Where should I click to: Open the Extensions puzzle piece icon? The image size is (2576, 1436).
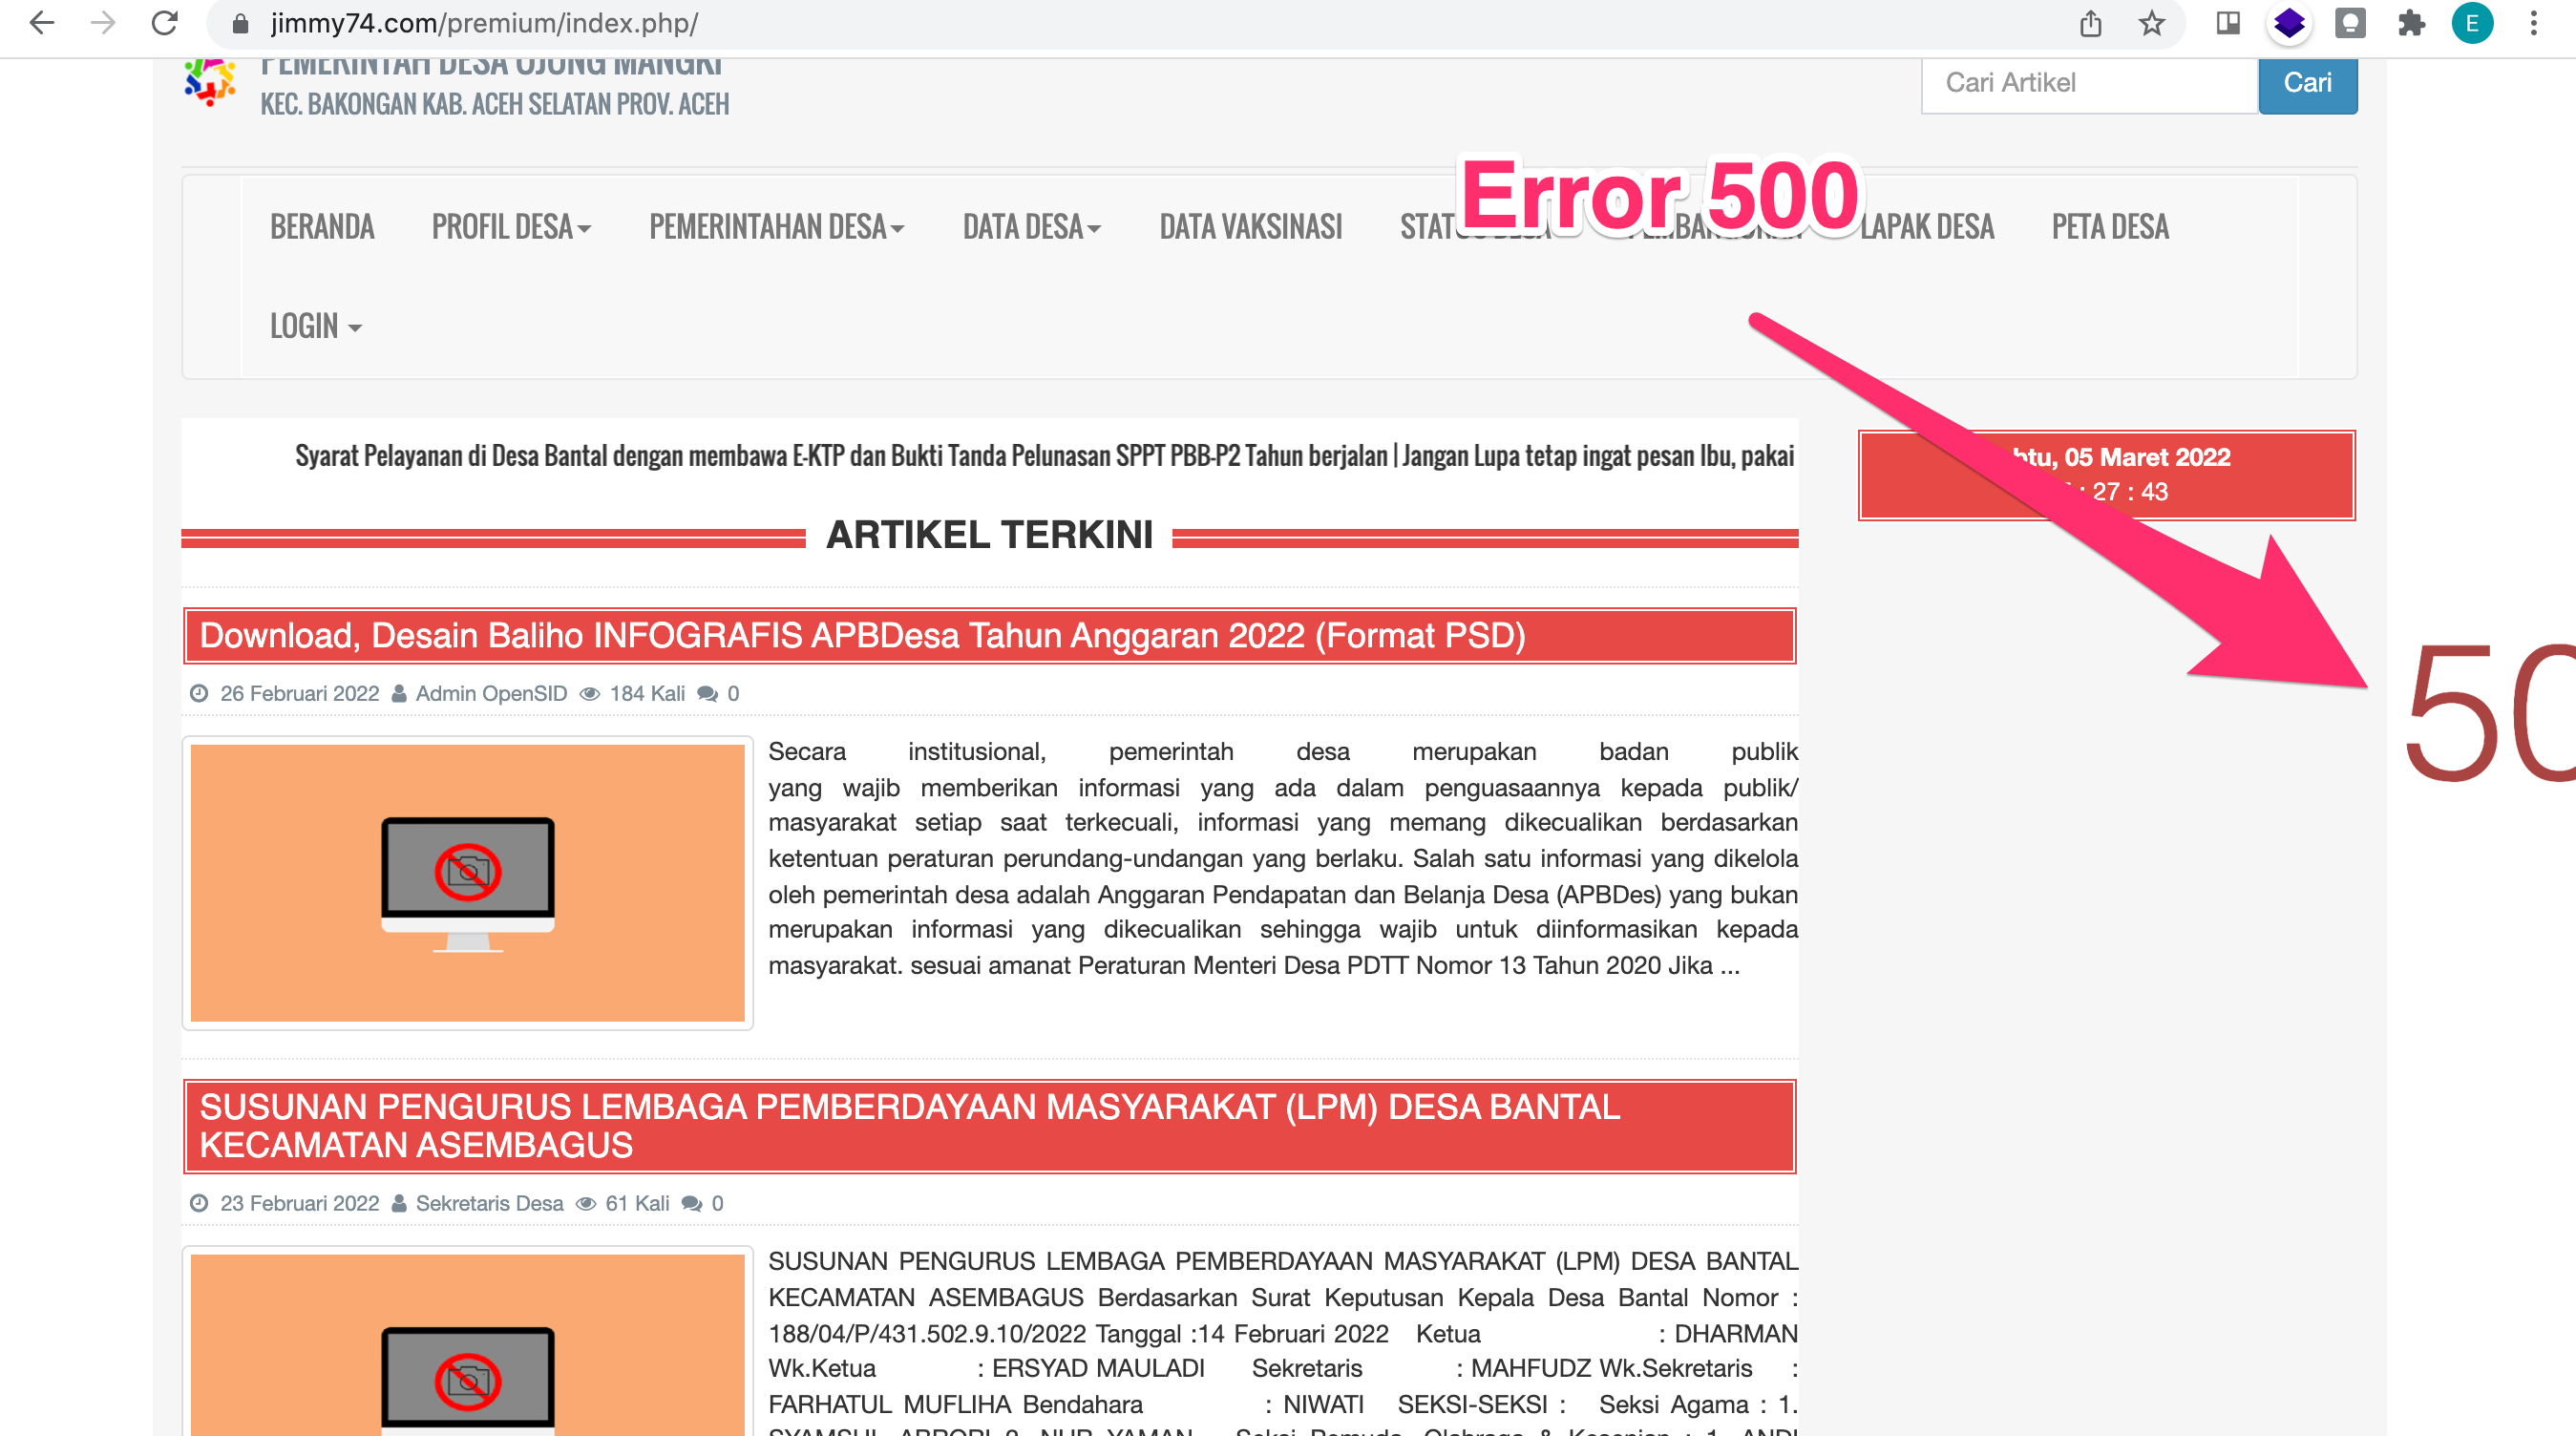[x=2412, y=23]
